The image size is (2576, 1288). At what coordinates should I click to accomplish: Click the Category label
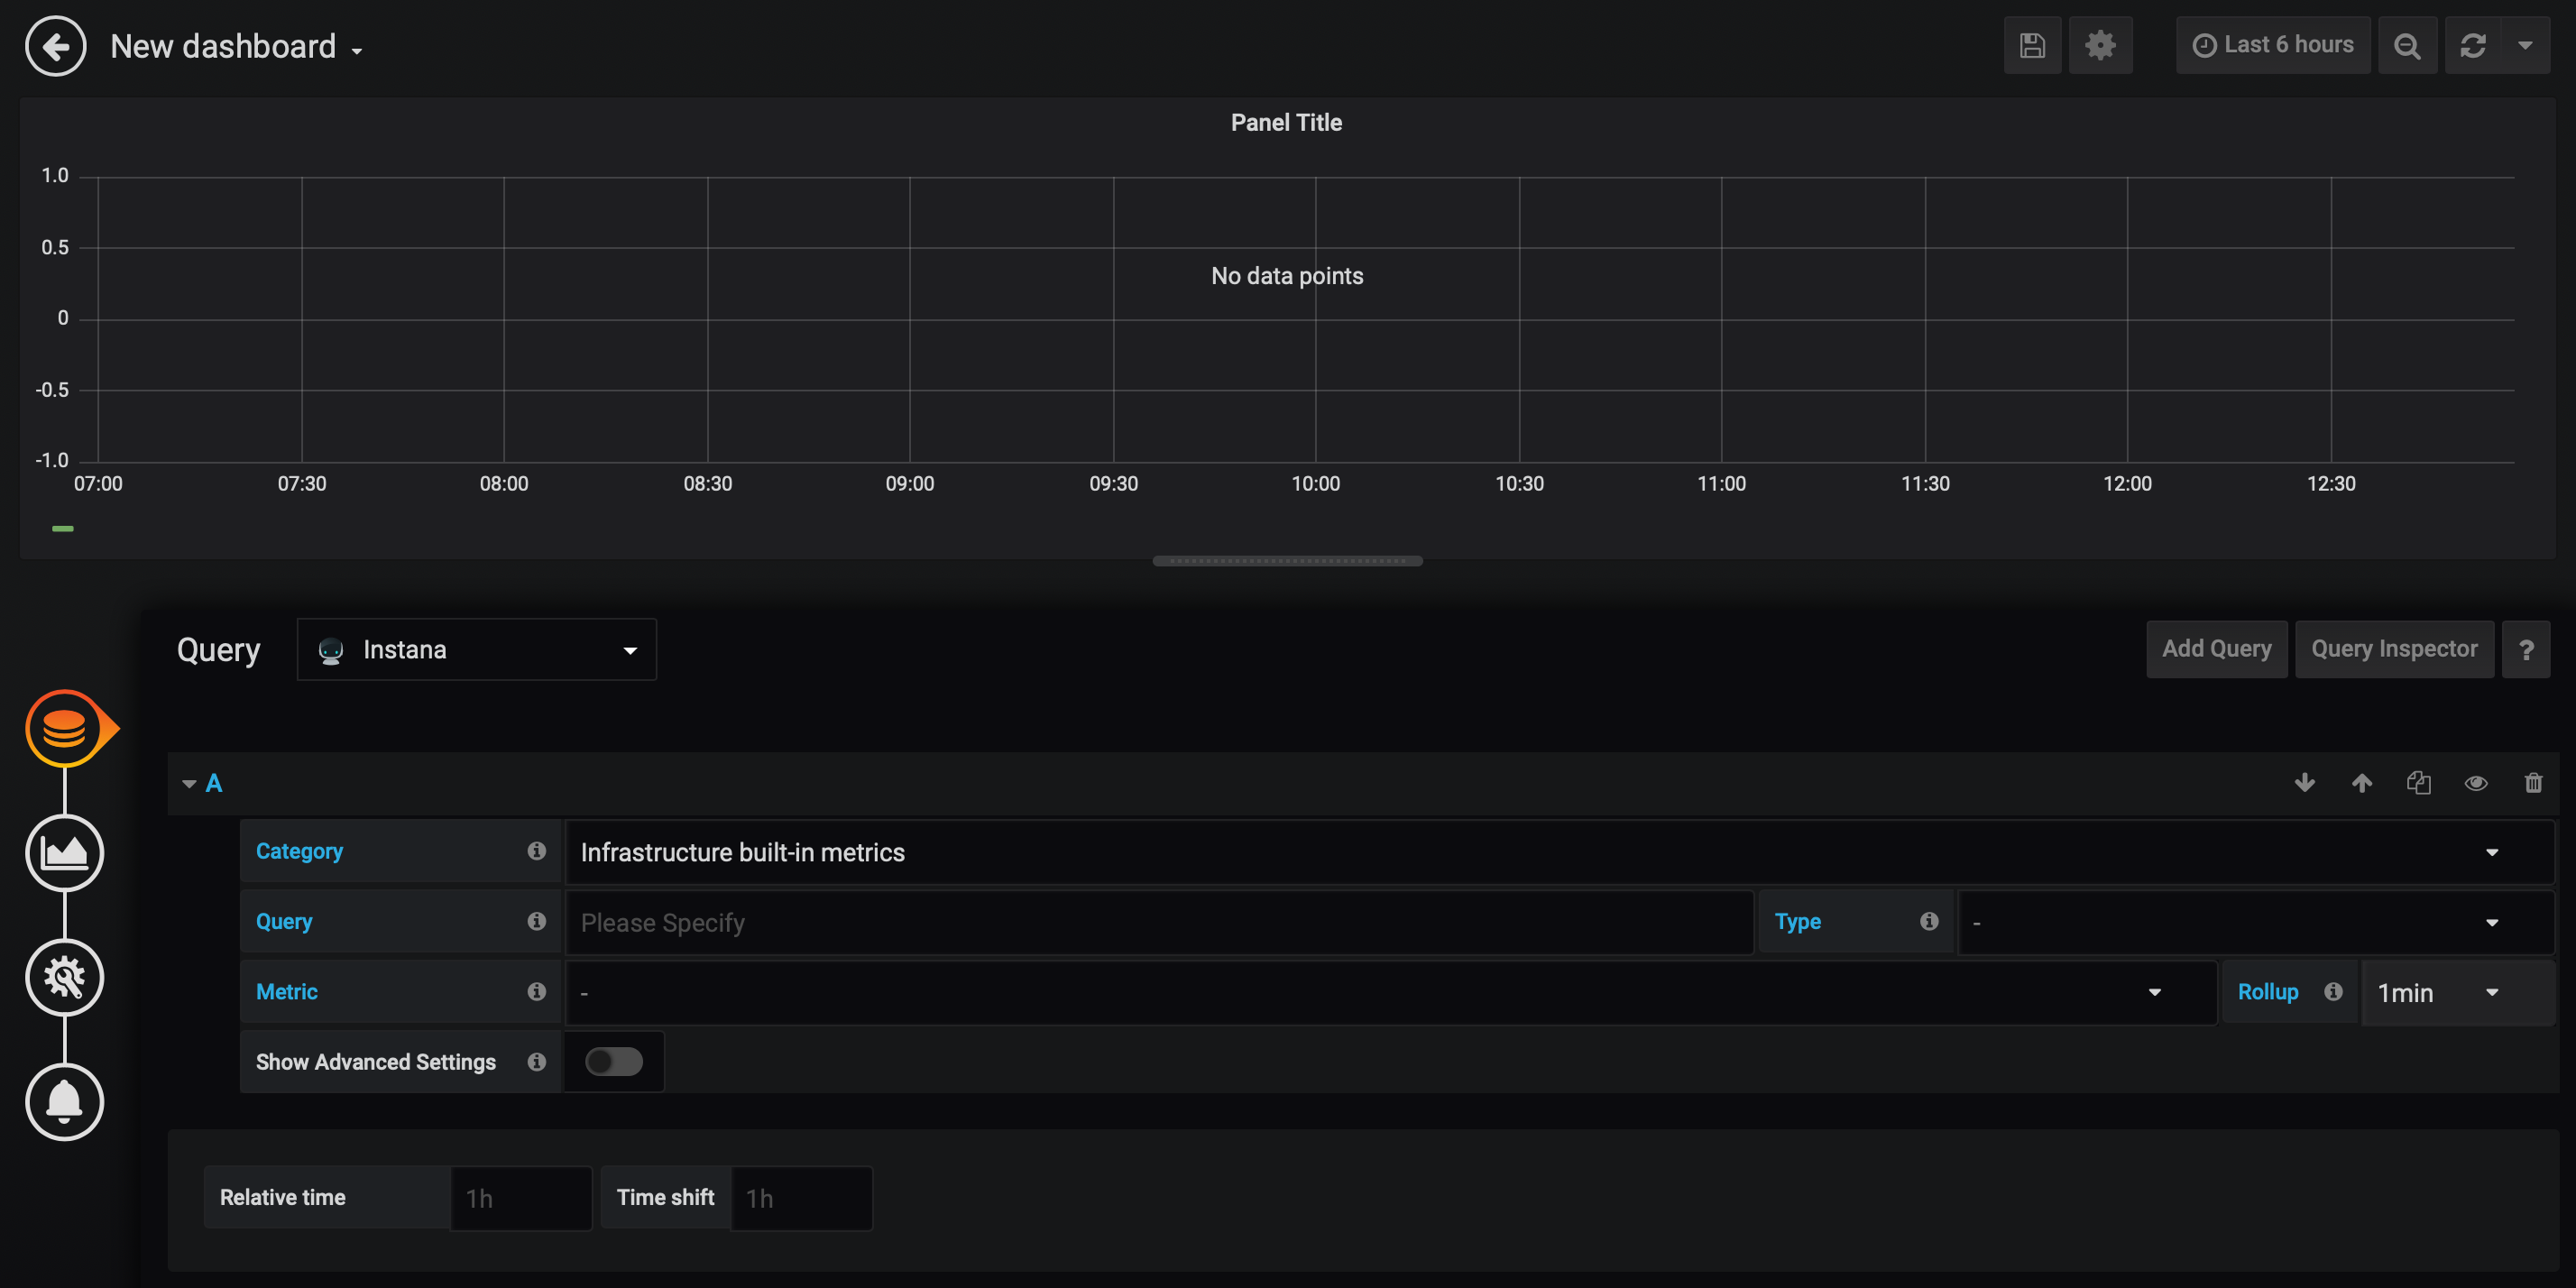[299, 851]
